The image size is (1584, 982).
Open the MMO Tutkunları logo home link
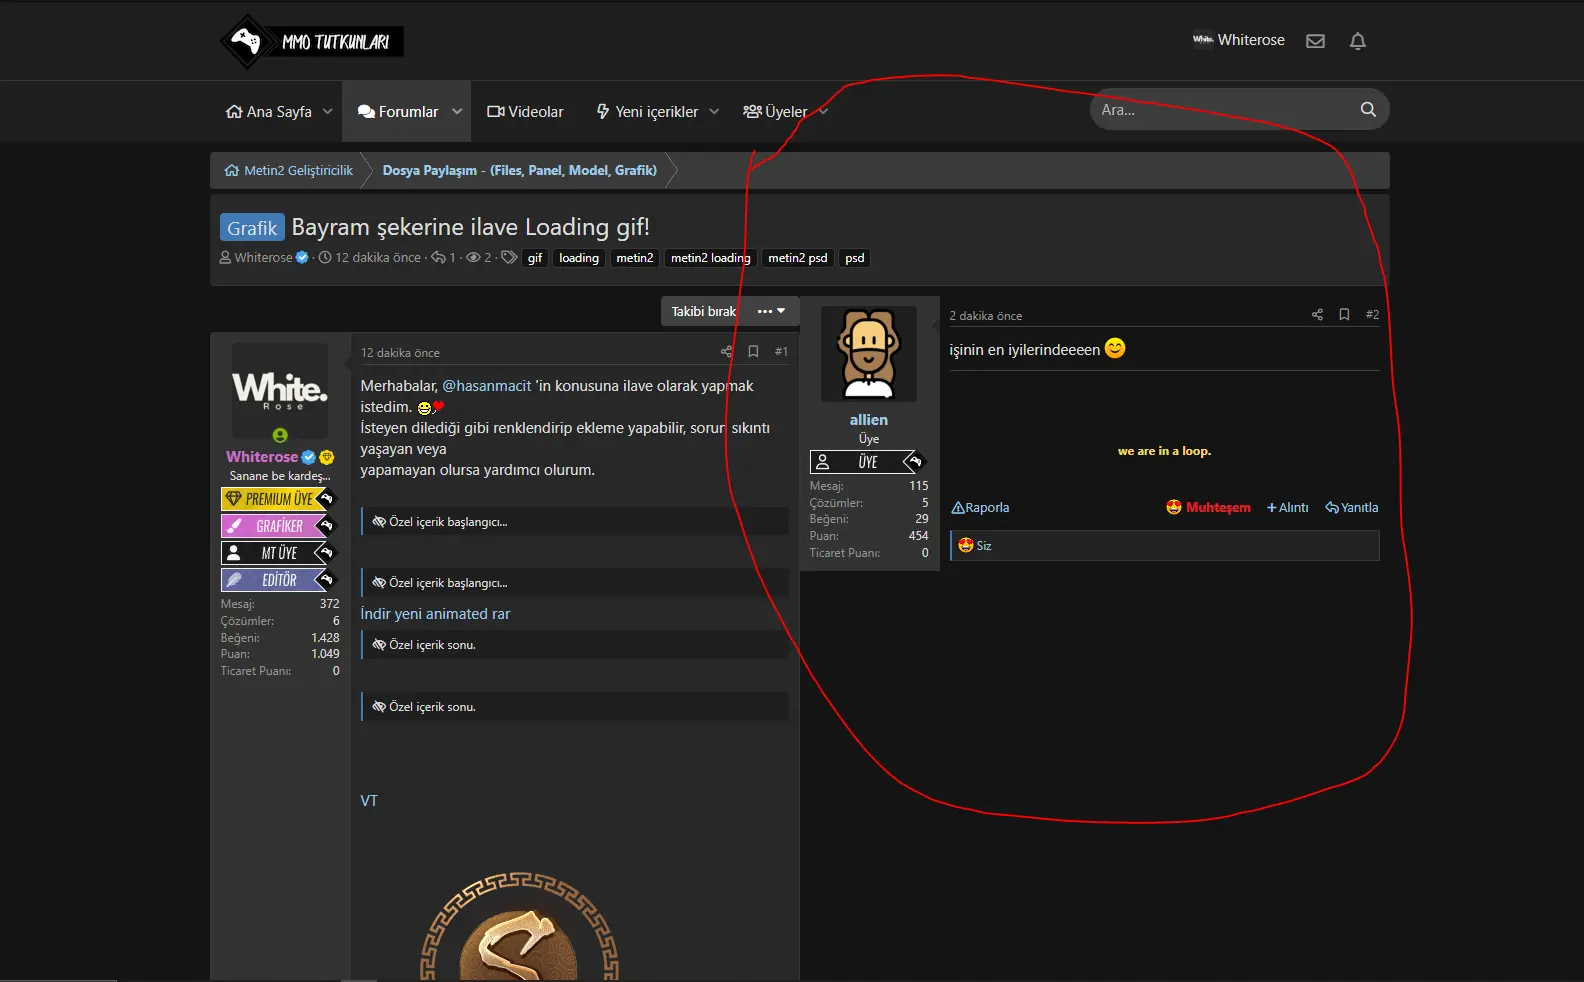[x=312, y=41]
